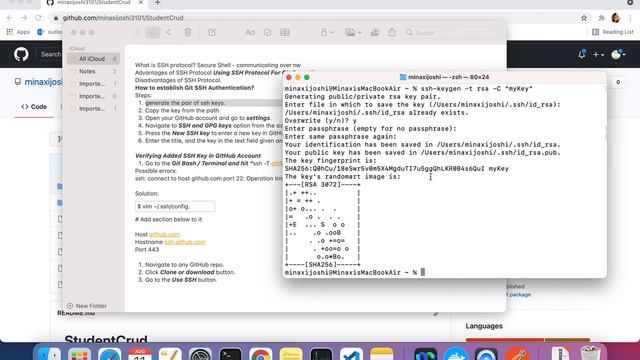Click the add people collaborate icon in Notes
Image resolution: width=640 pixels, height=360 pixels.
[375, 32]
